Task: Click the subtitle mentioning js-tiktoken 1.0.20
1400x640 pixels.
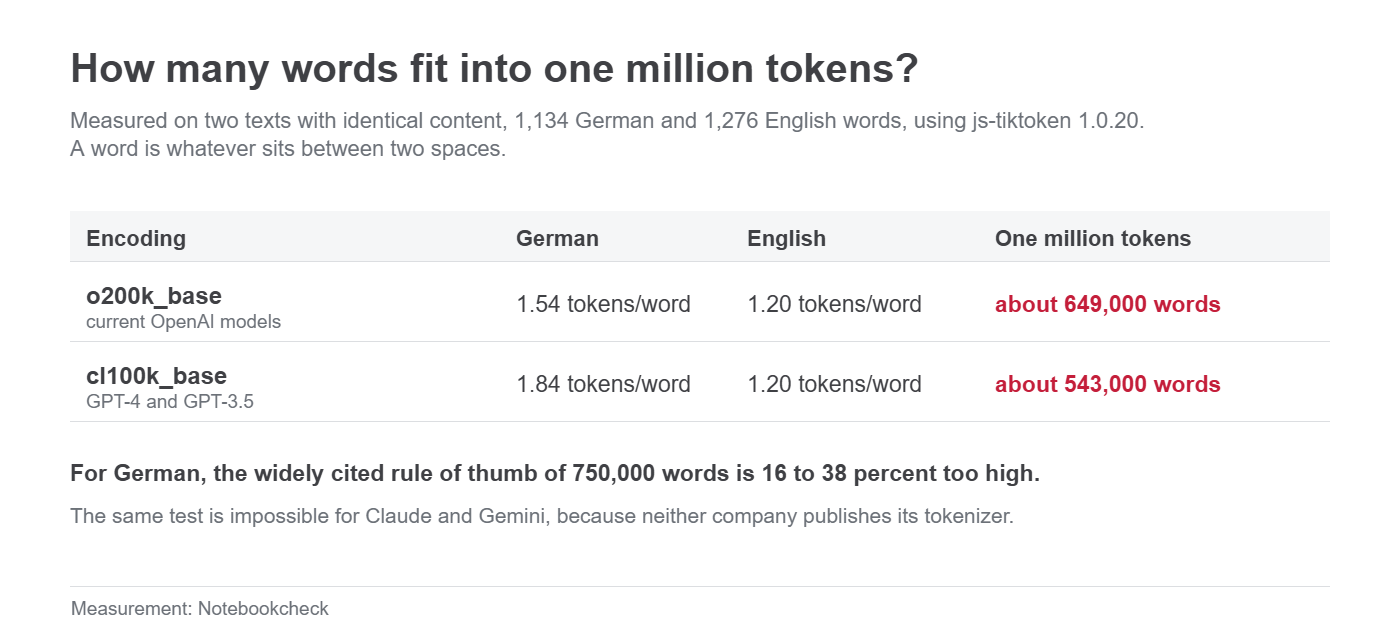Action: coord(607,122)
